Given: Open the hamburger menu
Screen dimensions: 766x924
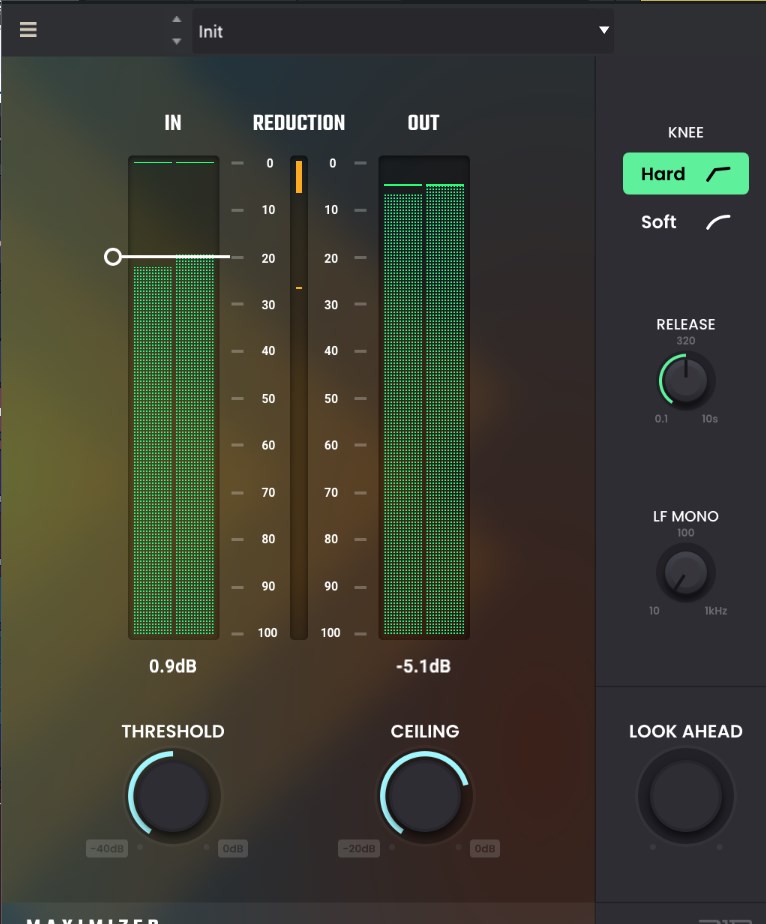Looking at the screenshot, I should (x=28, y=30).
